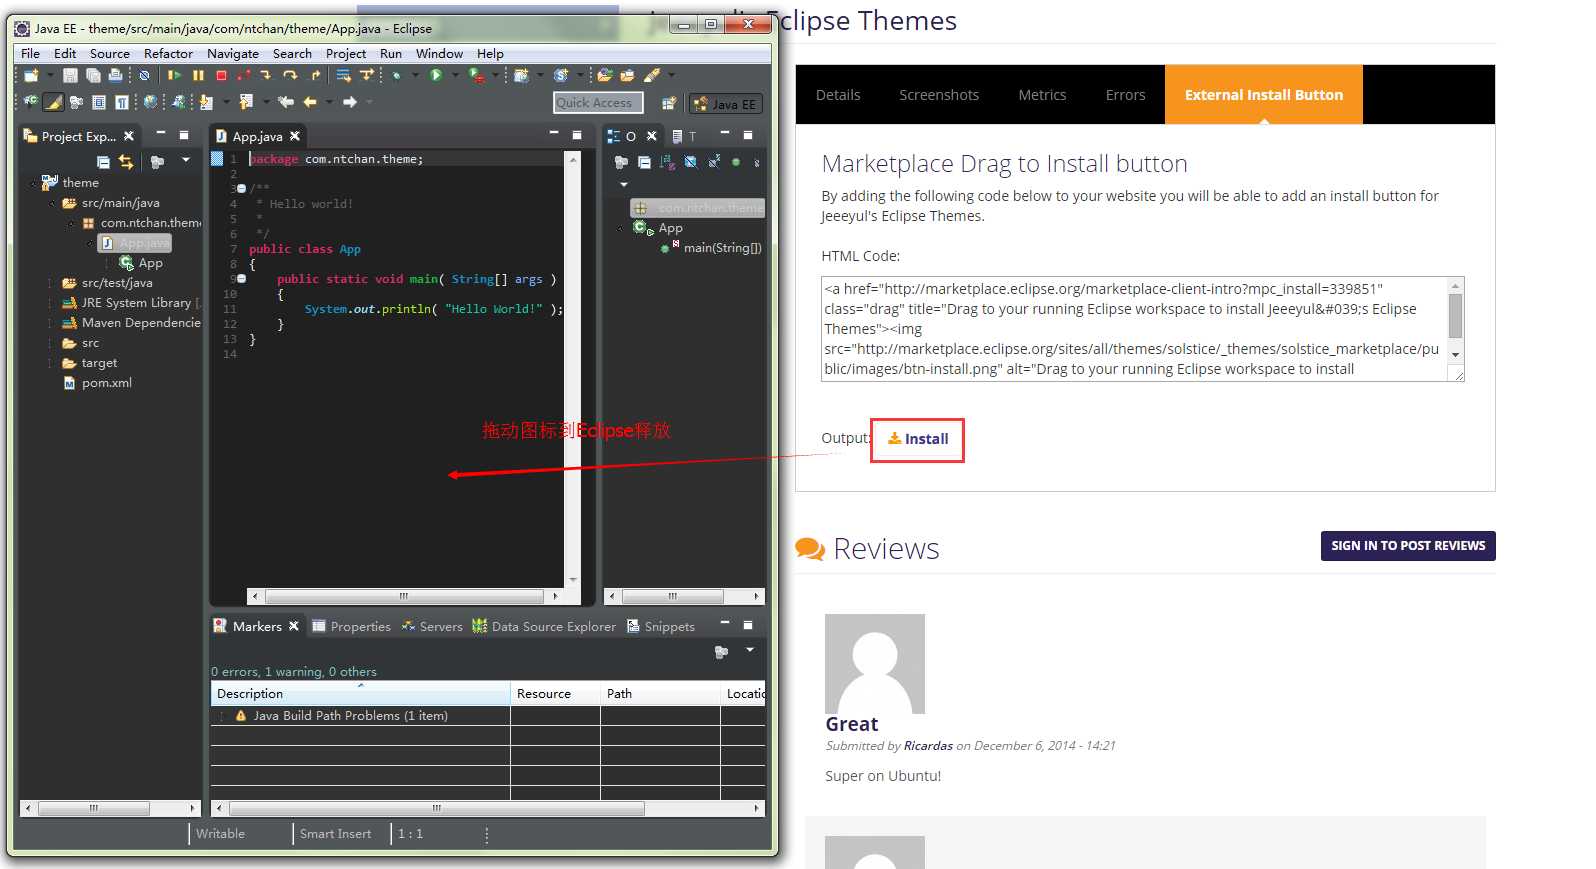Open the Outline view menu arrow
1596x869 pixels.
[624, 184]
